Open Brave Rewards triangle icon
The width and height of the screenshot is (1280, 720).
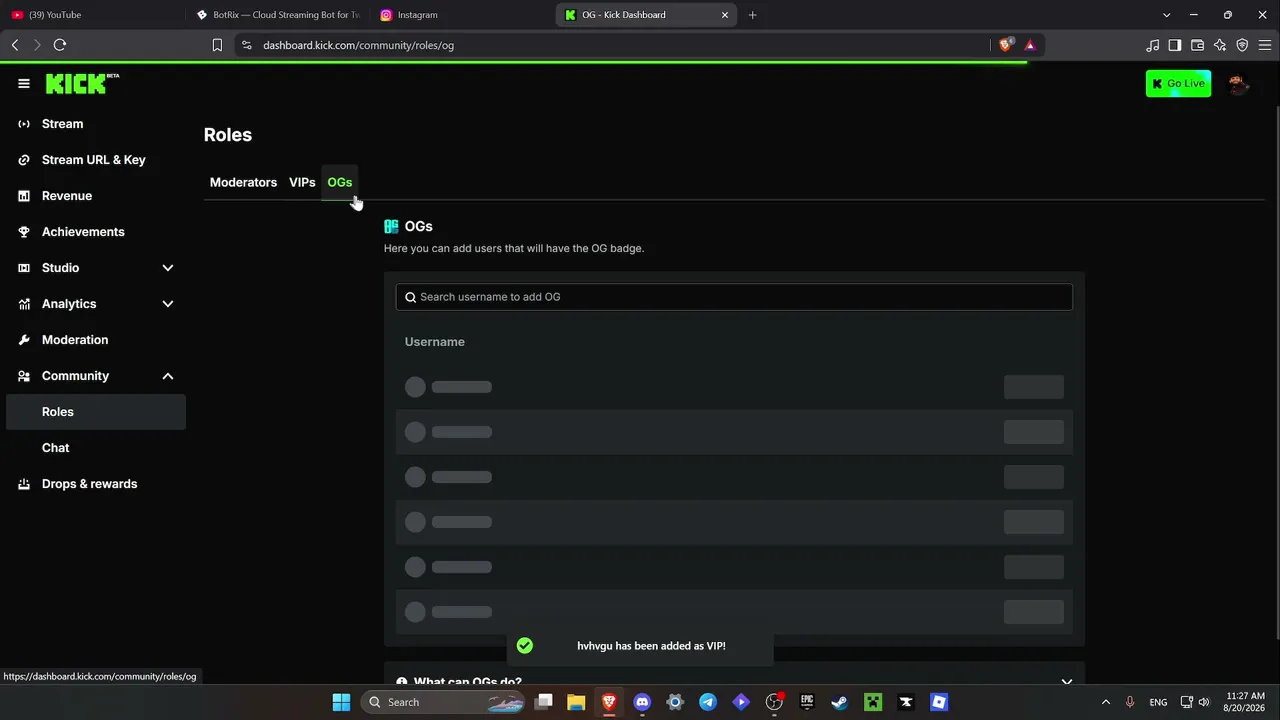pos(1030,45)
